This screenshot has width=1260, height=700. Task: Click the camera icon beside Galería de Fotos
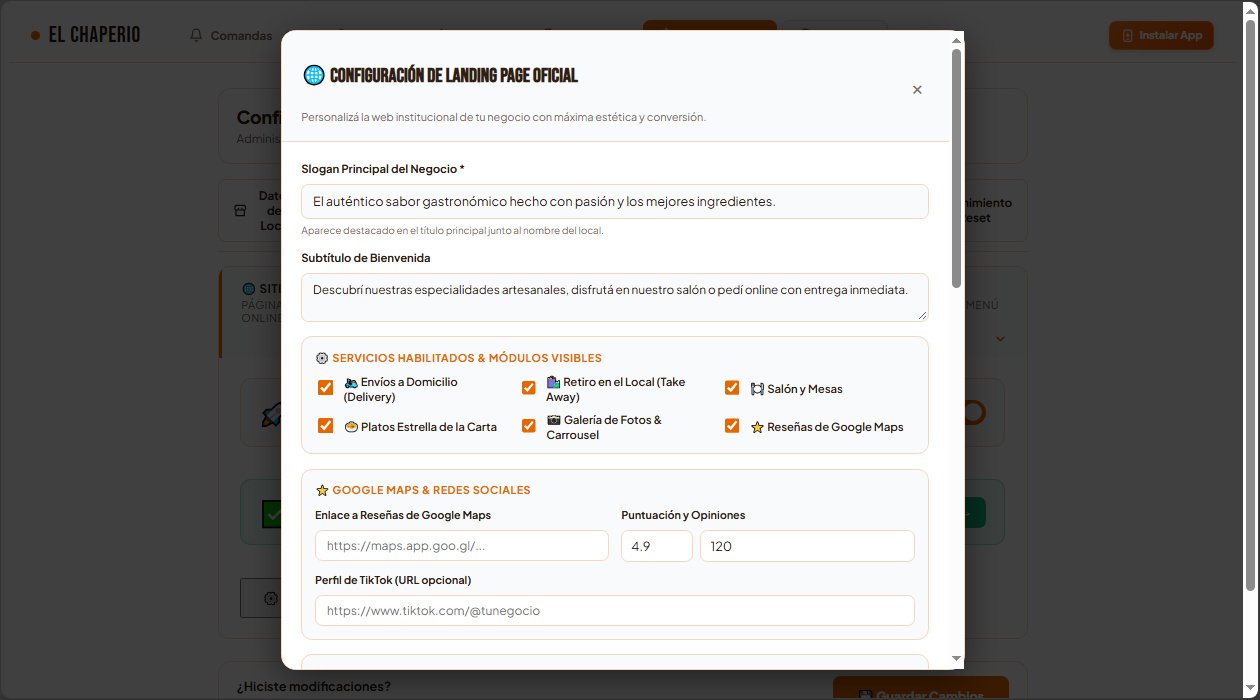(553, 420)
